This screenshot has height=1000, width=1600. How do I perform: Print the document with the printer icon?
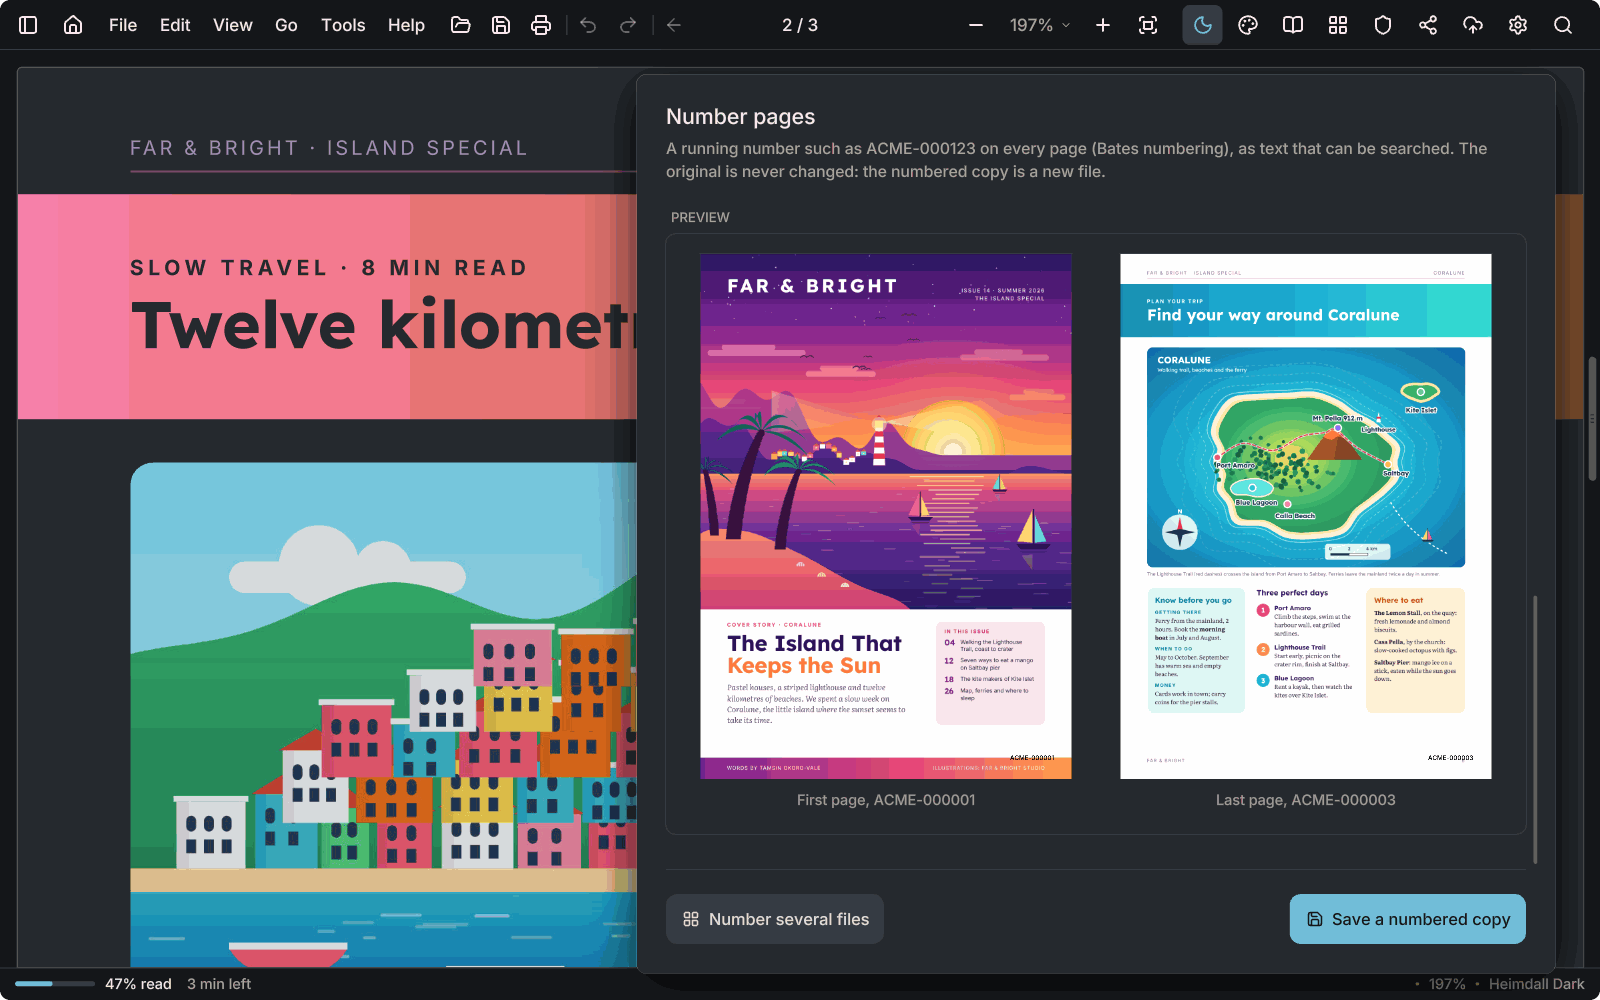(541, 25)
